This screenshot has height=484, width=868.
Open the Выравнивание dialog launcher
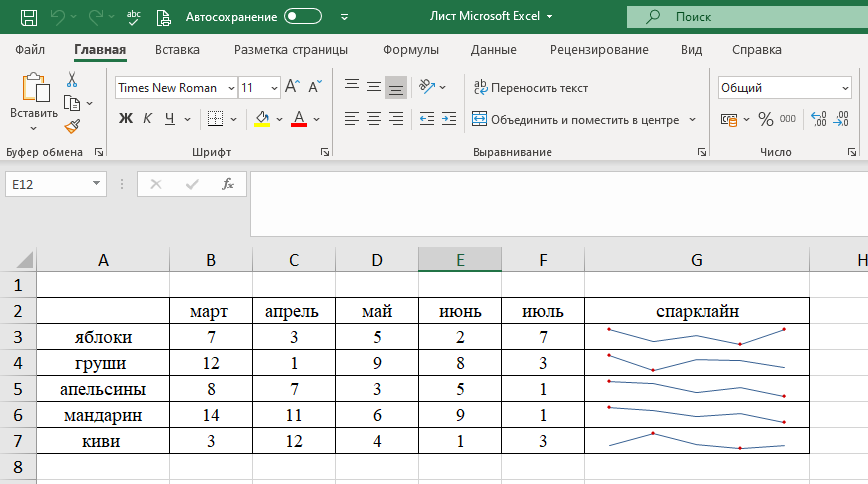(701, 152)
